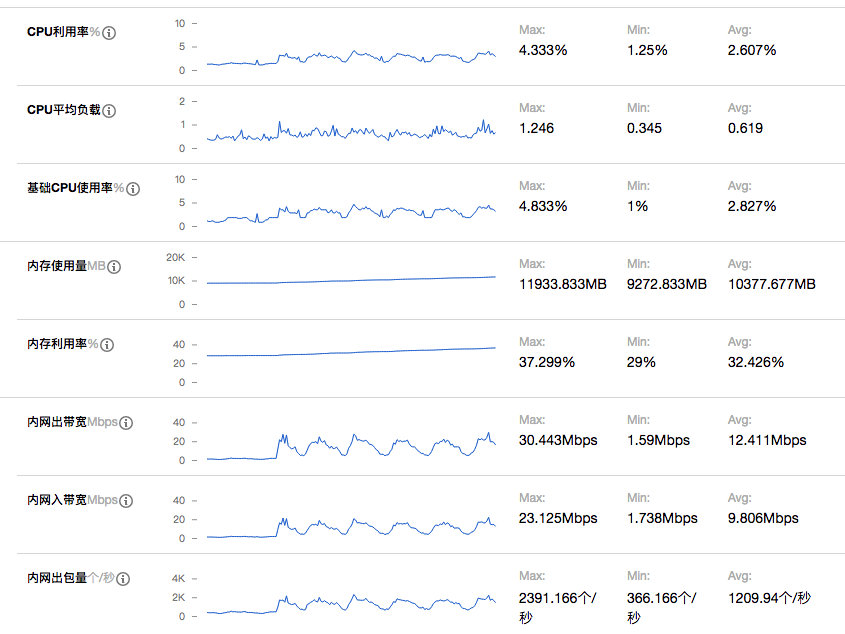Click the 基础CPU使用率 chart
The height and width of the screenshot is (634, 845).
coord(350,211)
